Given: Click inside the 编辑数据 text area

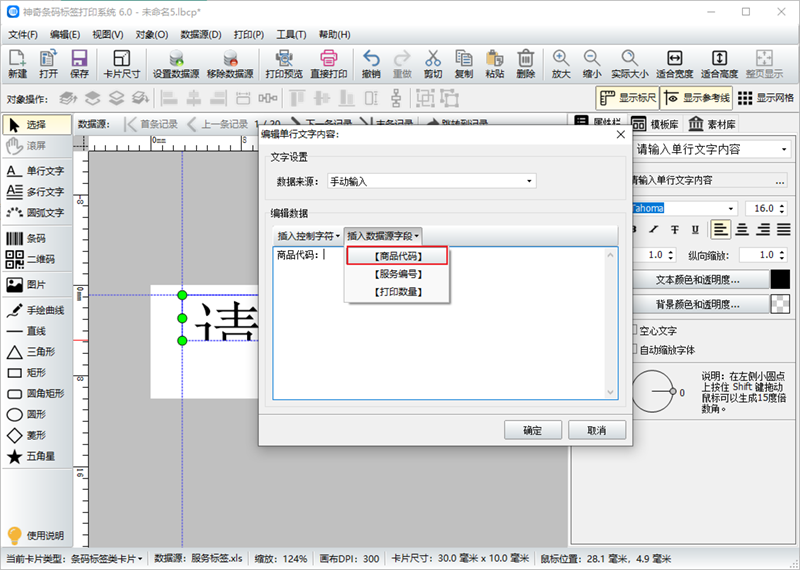Looking at the screenshot, I should 445,340.
